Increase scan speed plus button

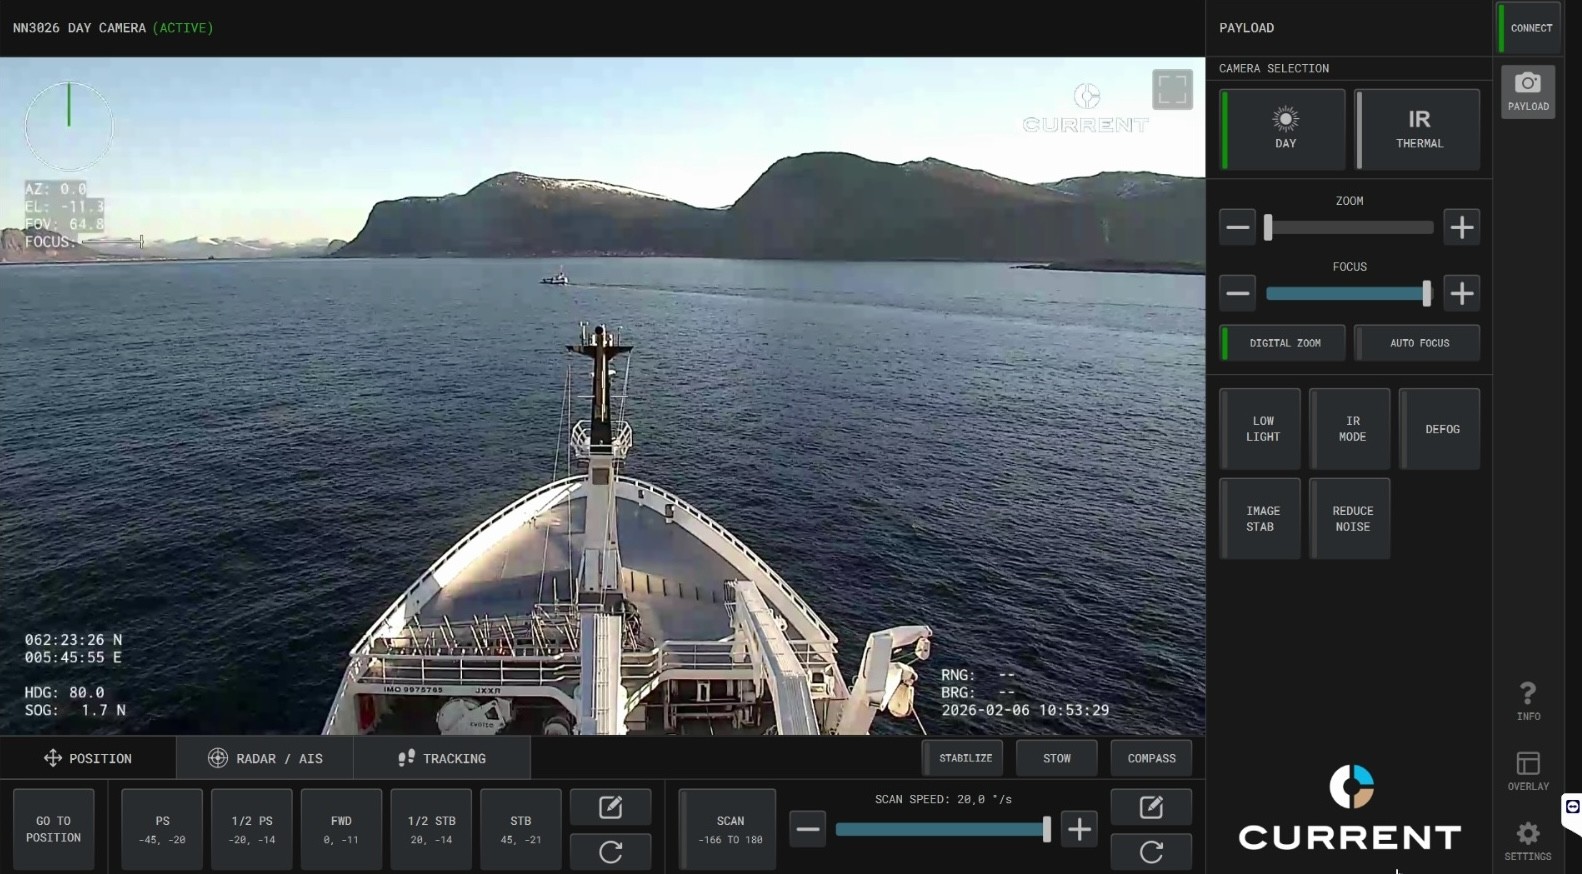pyautogui.click(x=1079, y=829)
